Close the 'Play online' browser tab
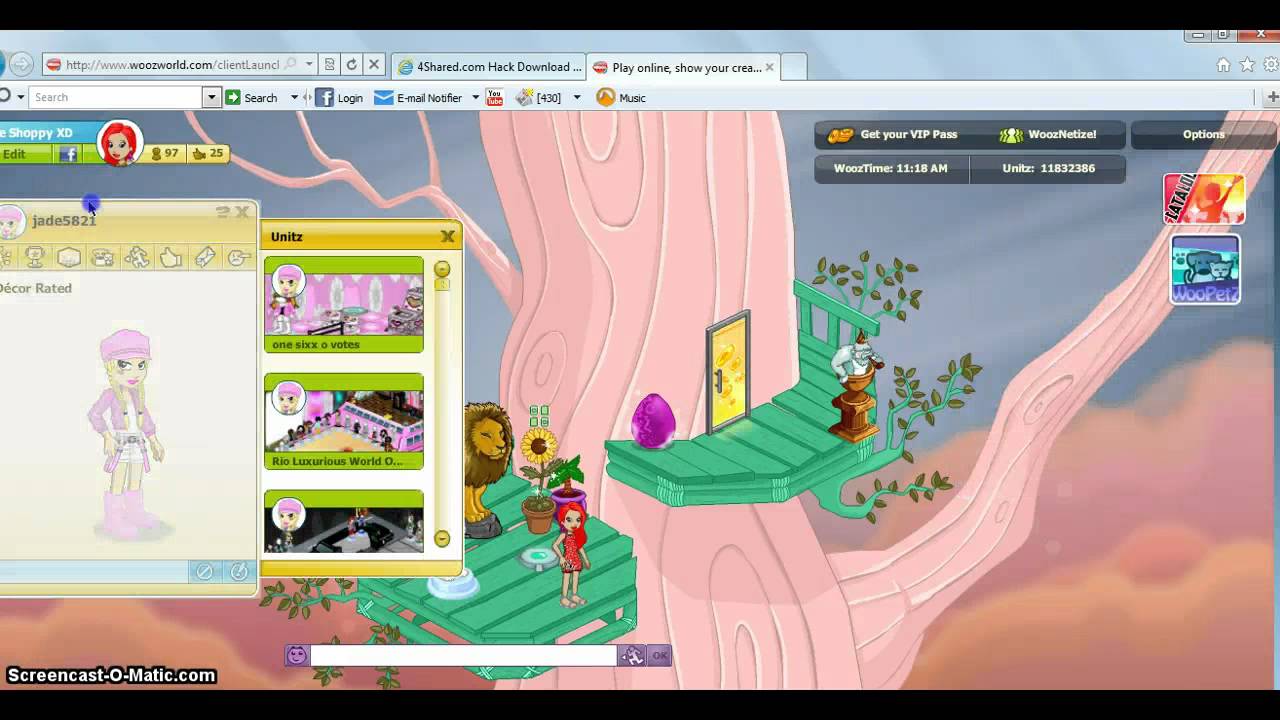This screenshot has width=1280, height=720. (770, 67)
